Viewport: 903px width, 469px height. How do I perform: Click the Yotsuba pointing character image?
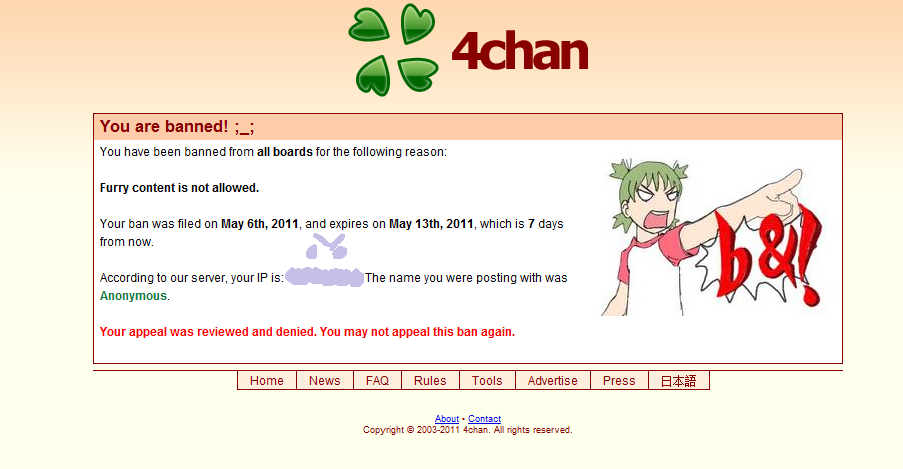713,237
